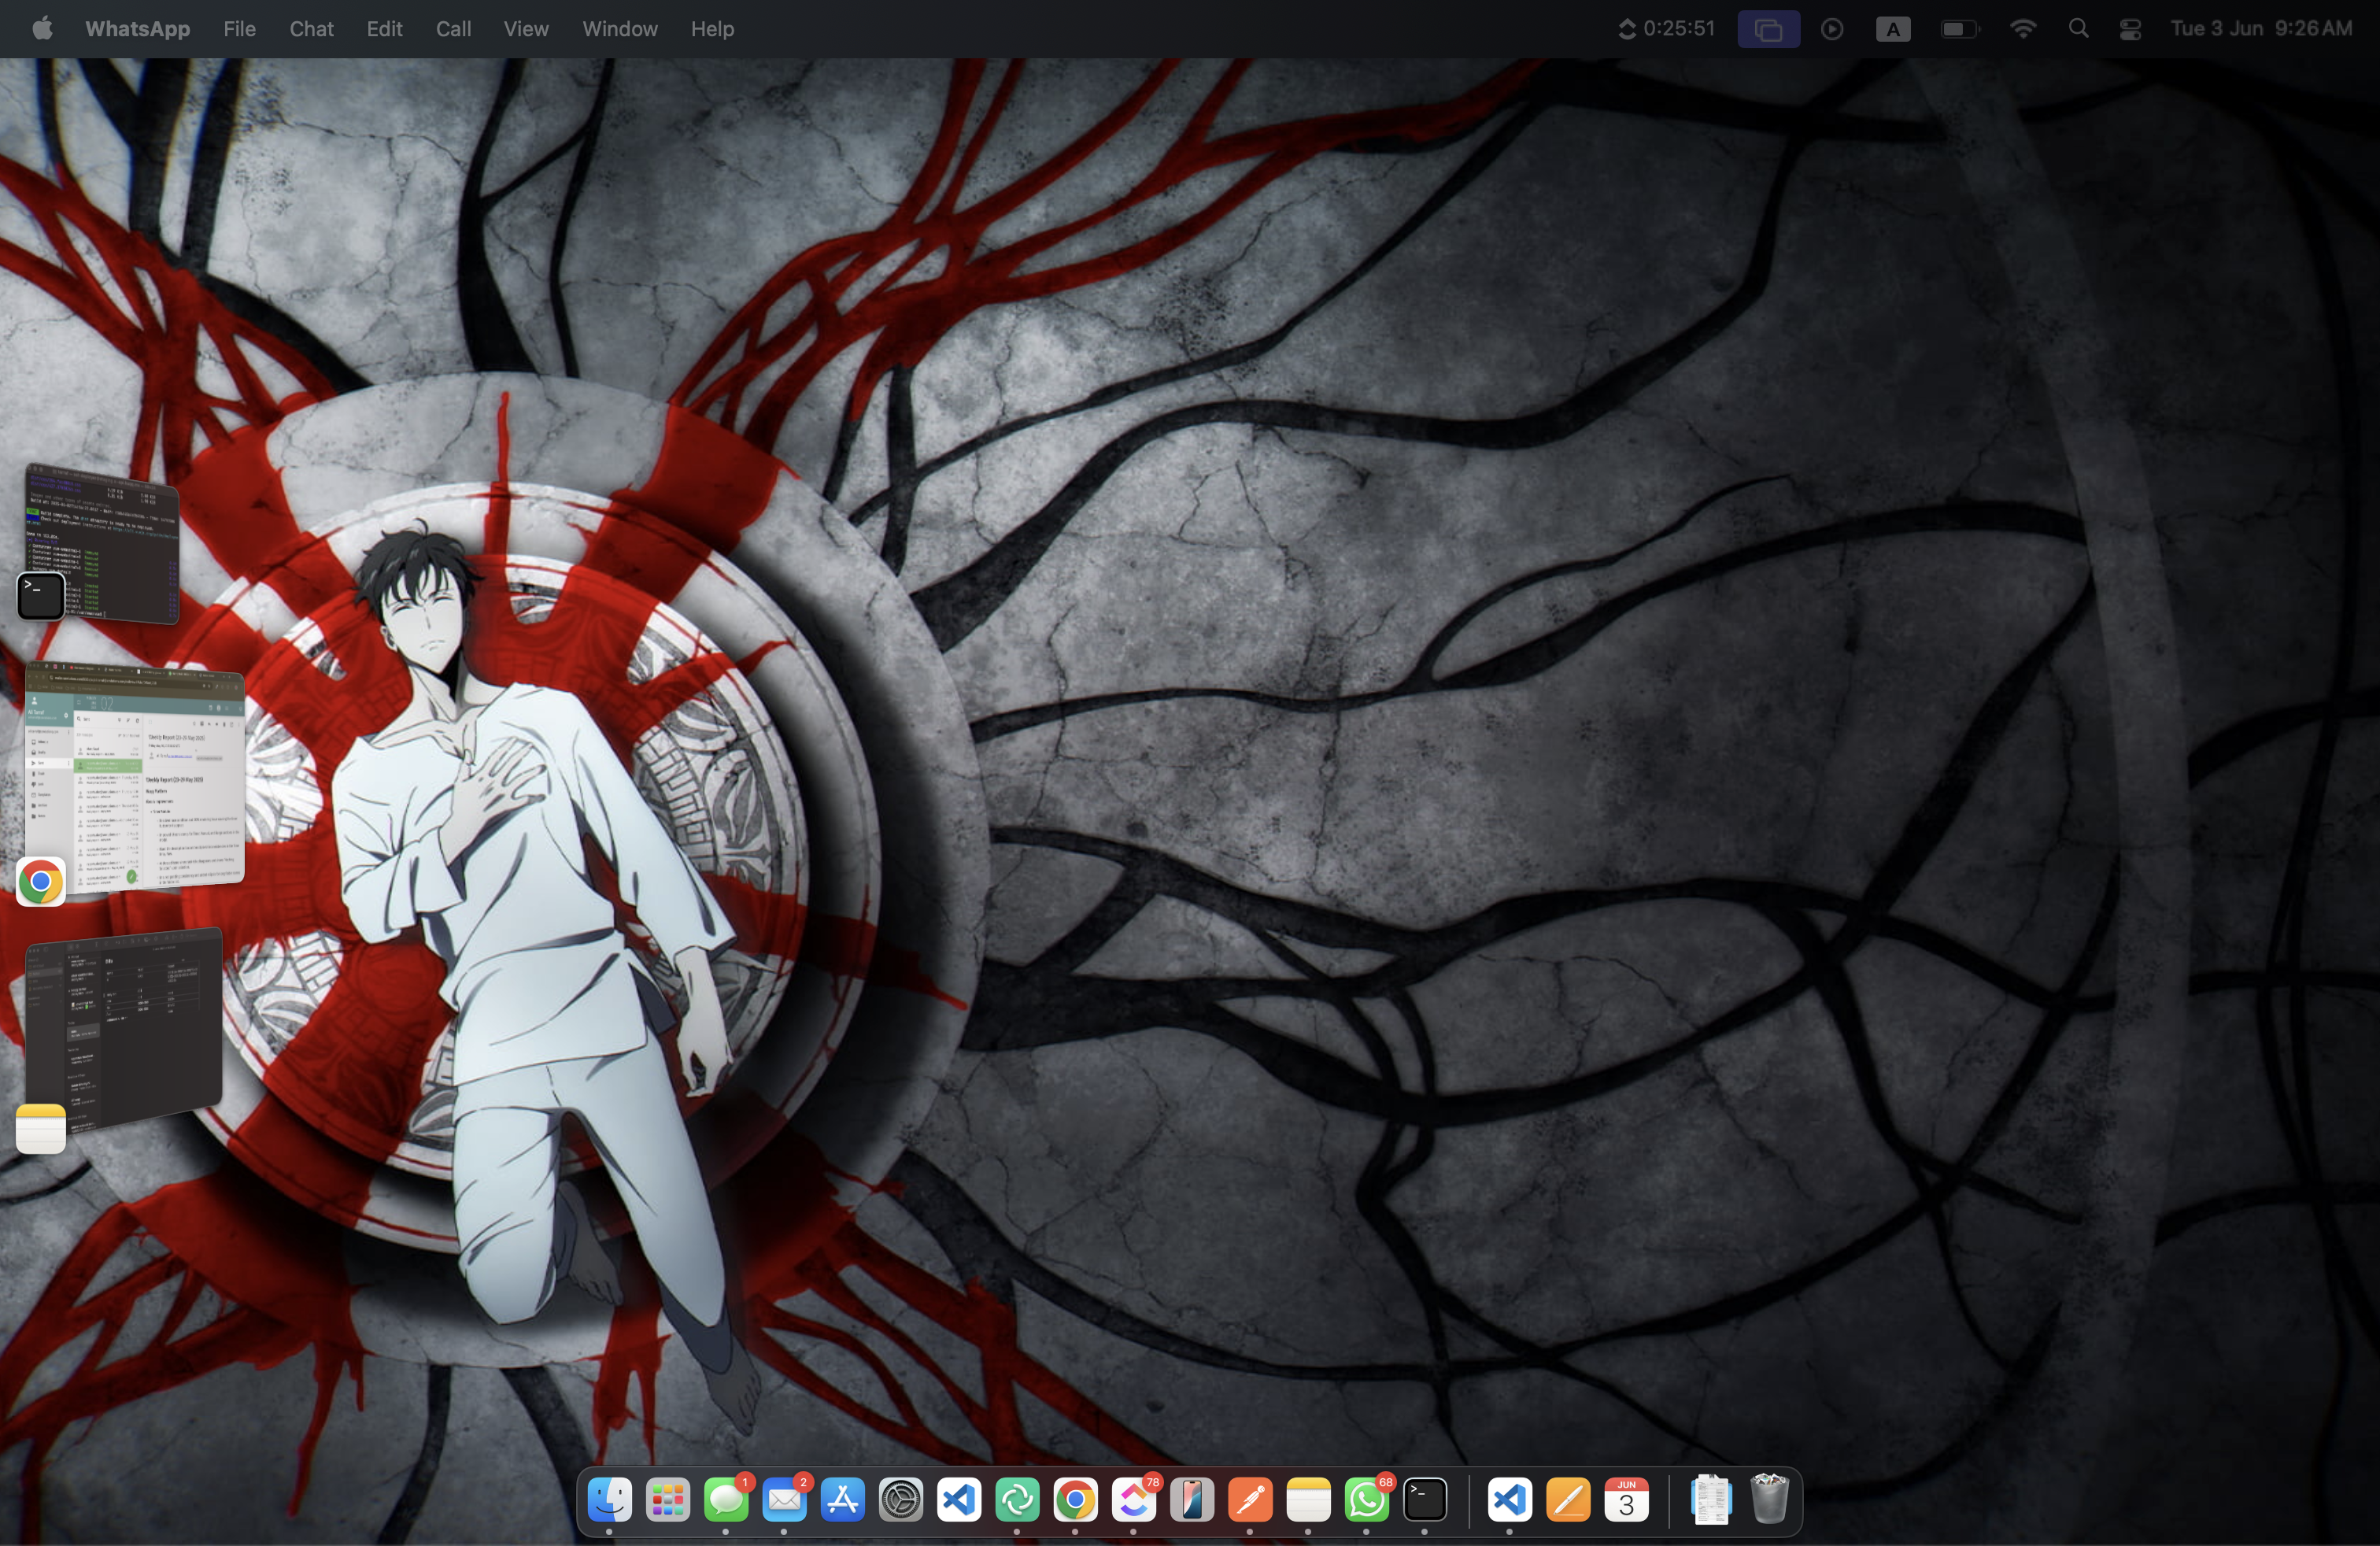
Task: Open the App Store from the Dock
Action: pyautogui.click(x=842, y=1499)
